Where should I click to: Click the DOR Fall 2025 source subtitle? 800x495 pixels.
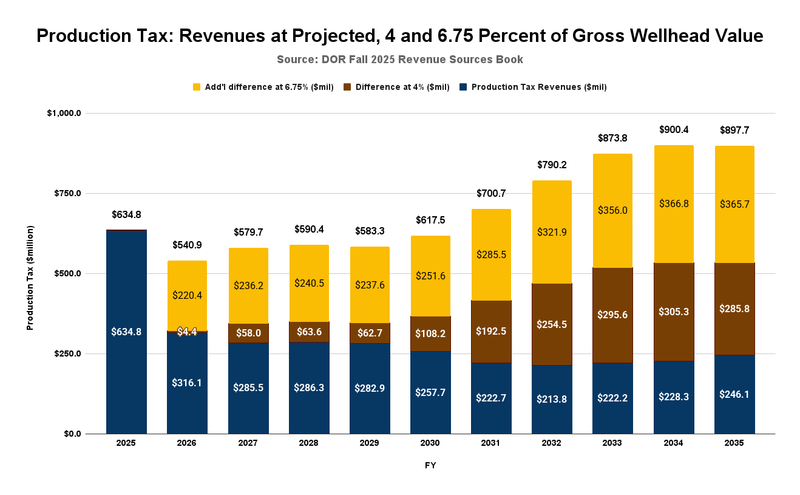pos(400,62)
